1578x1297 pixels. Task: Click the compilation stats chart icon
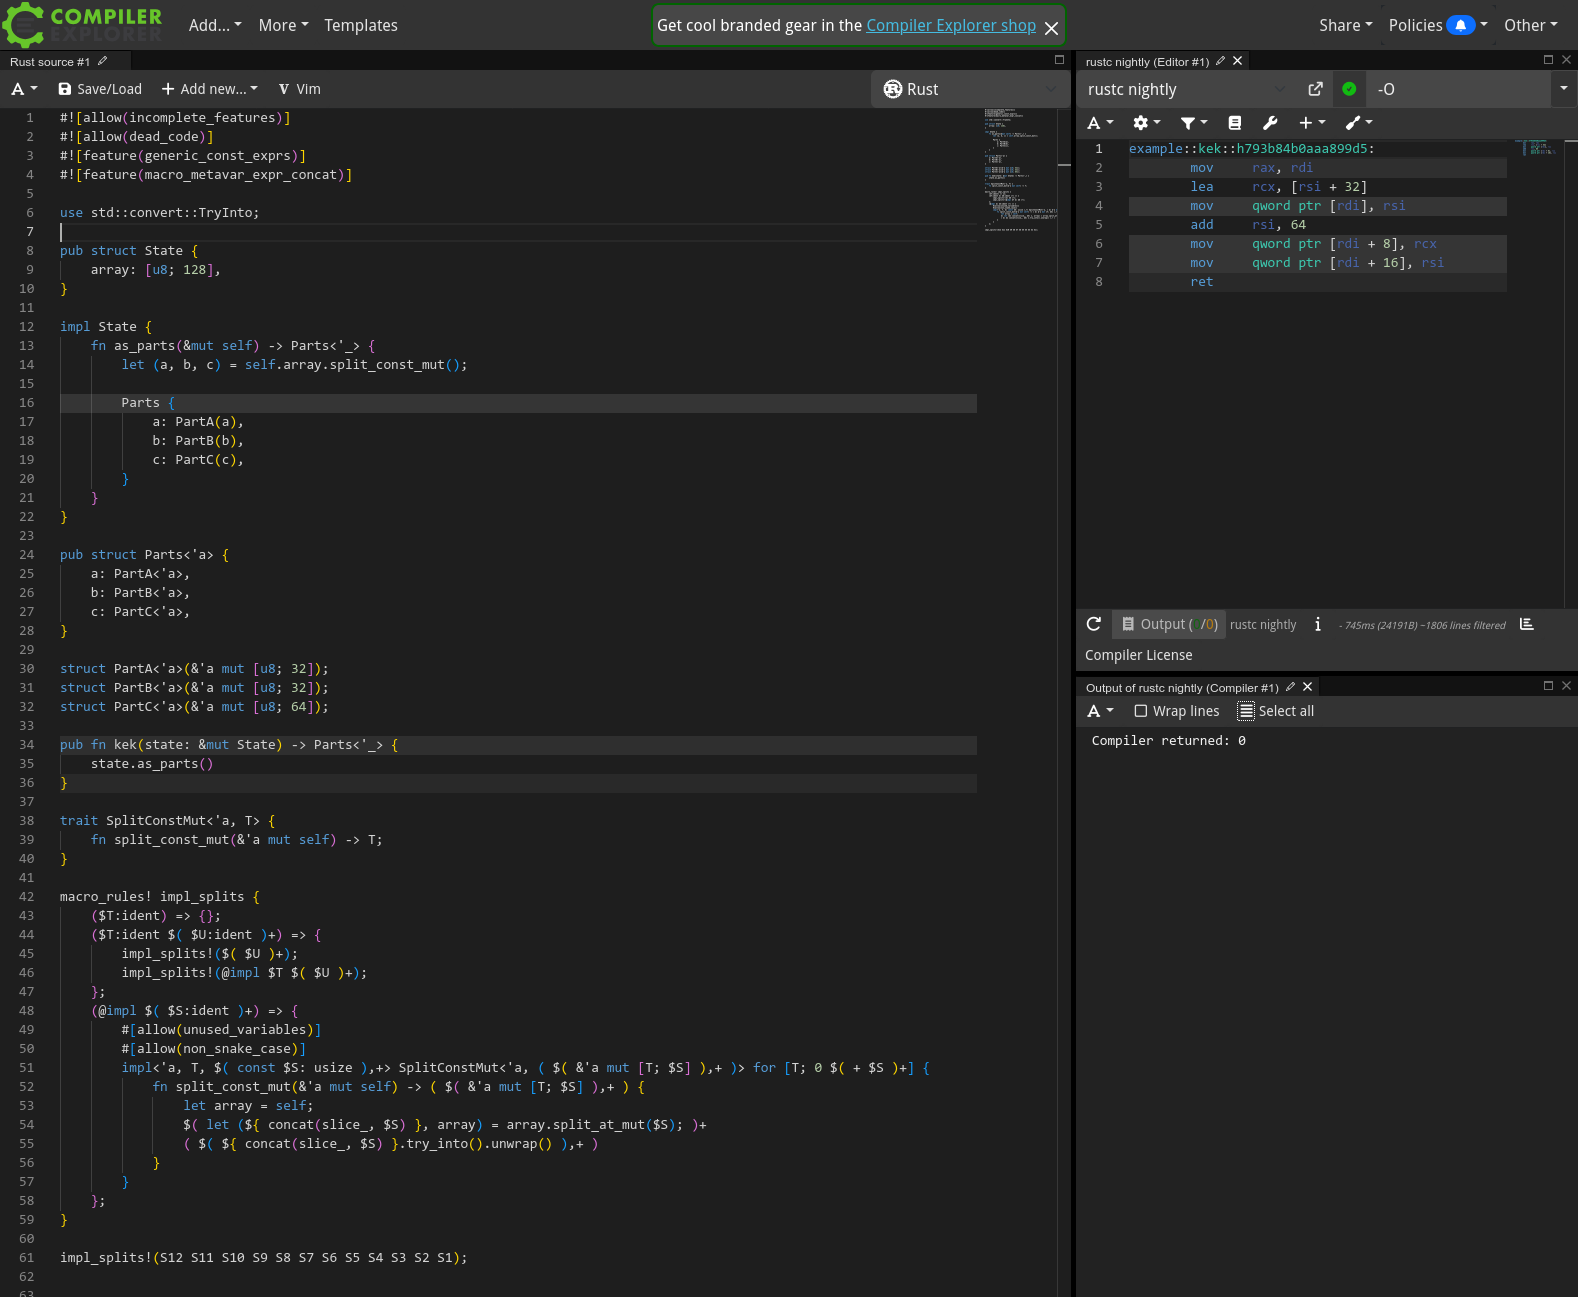pos(1527,624)
